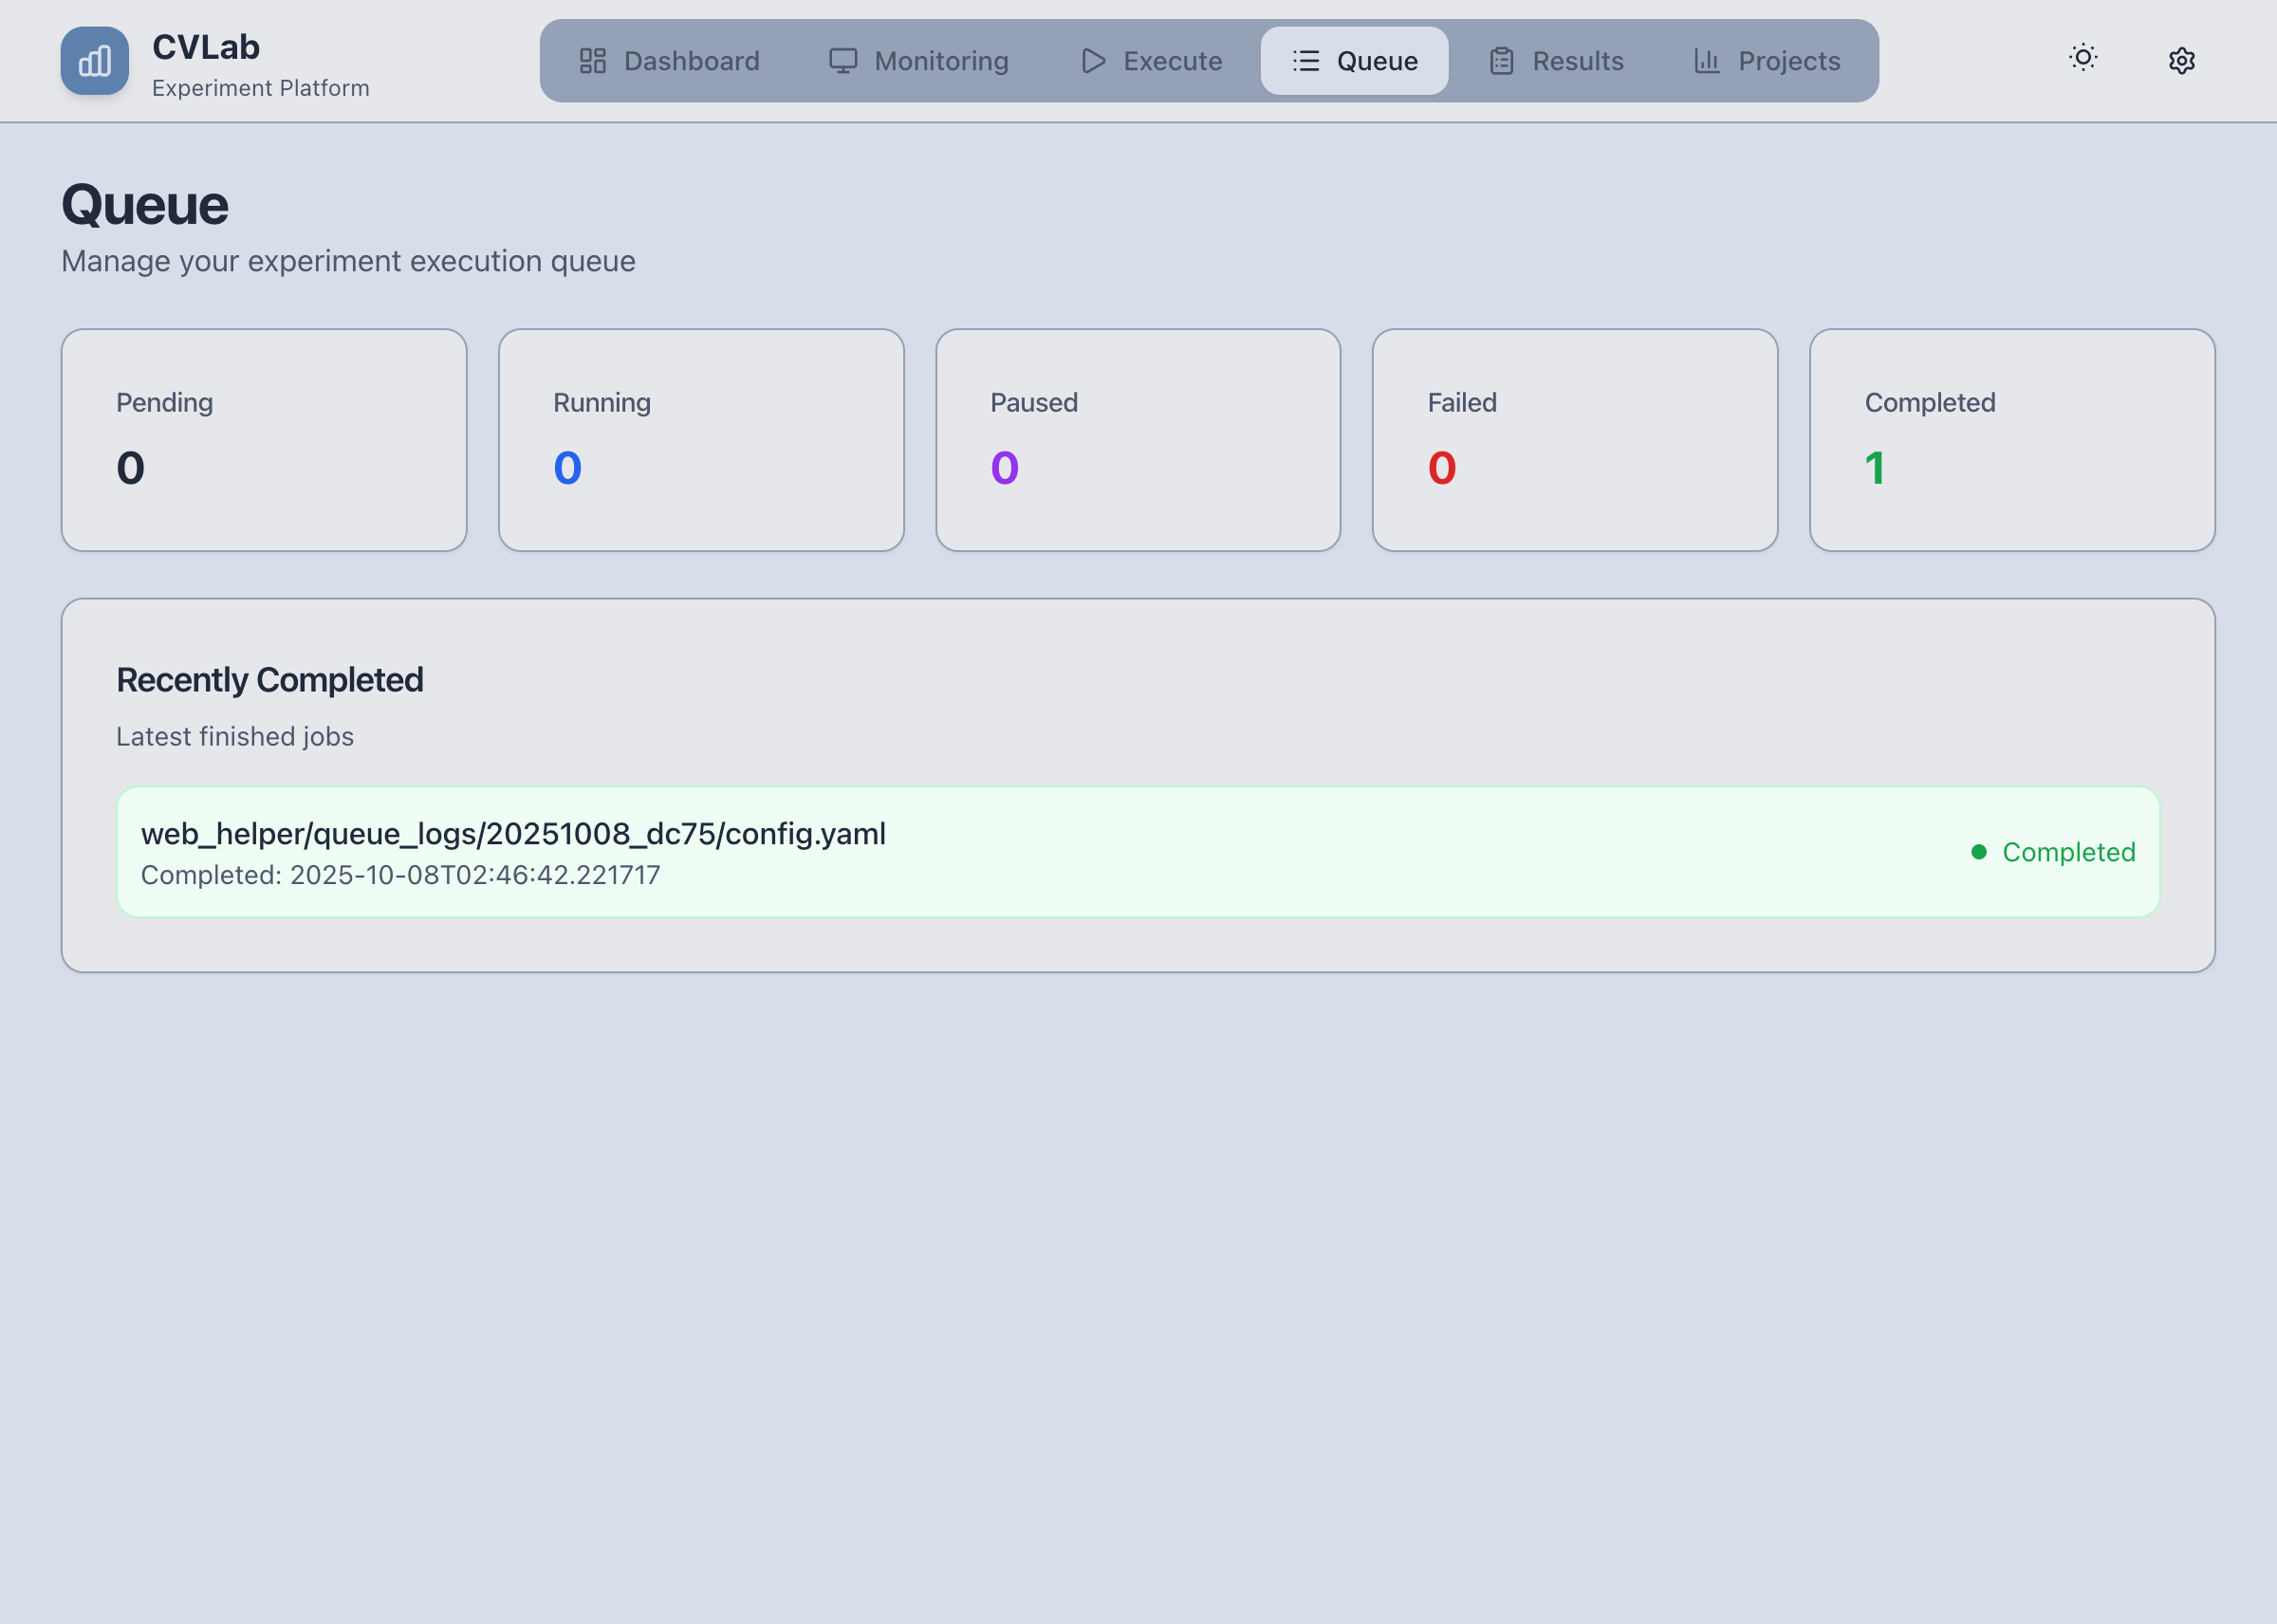Click the Failed jobs stat card
The height and width of the screenshot is (1624, 2277).
(x=1574, y=440)
